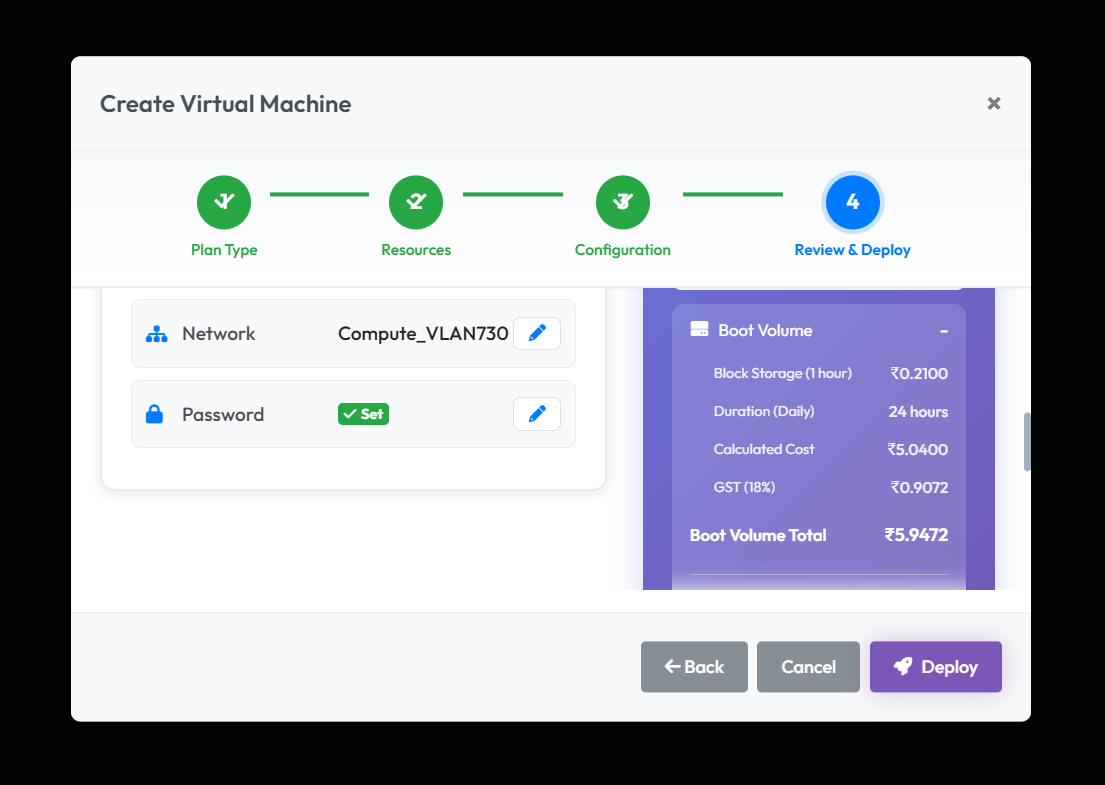1105x785 pixels.
Task: Open the Plan Type step label
Action: (224, 250)
